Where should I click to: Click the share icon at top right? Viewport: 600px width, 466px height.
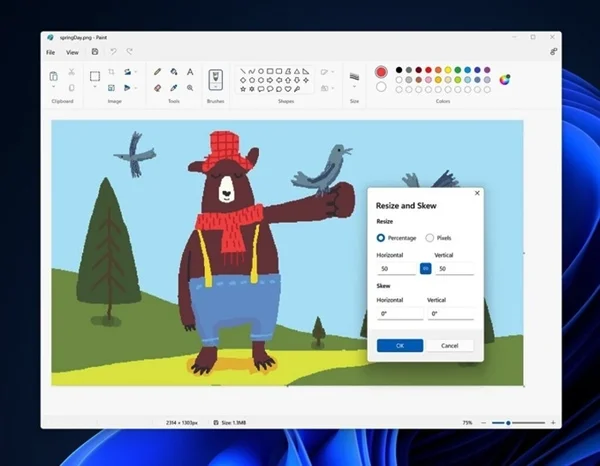553,52
